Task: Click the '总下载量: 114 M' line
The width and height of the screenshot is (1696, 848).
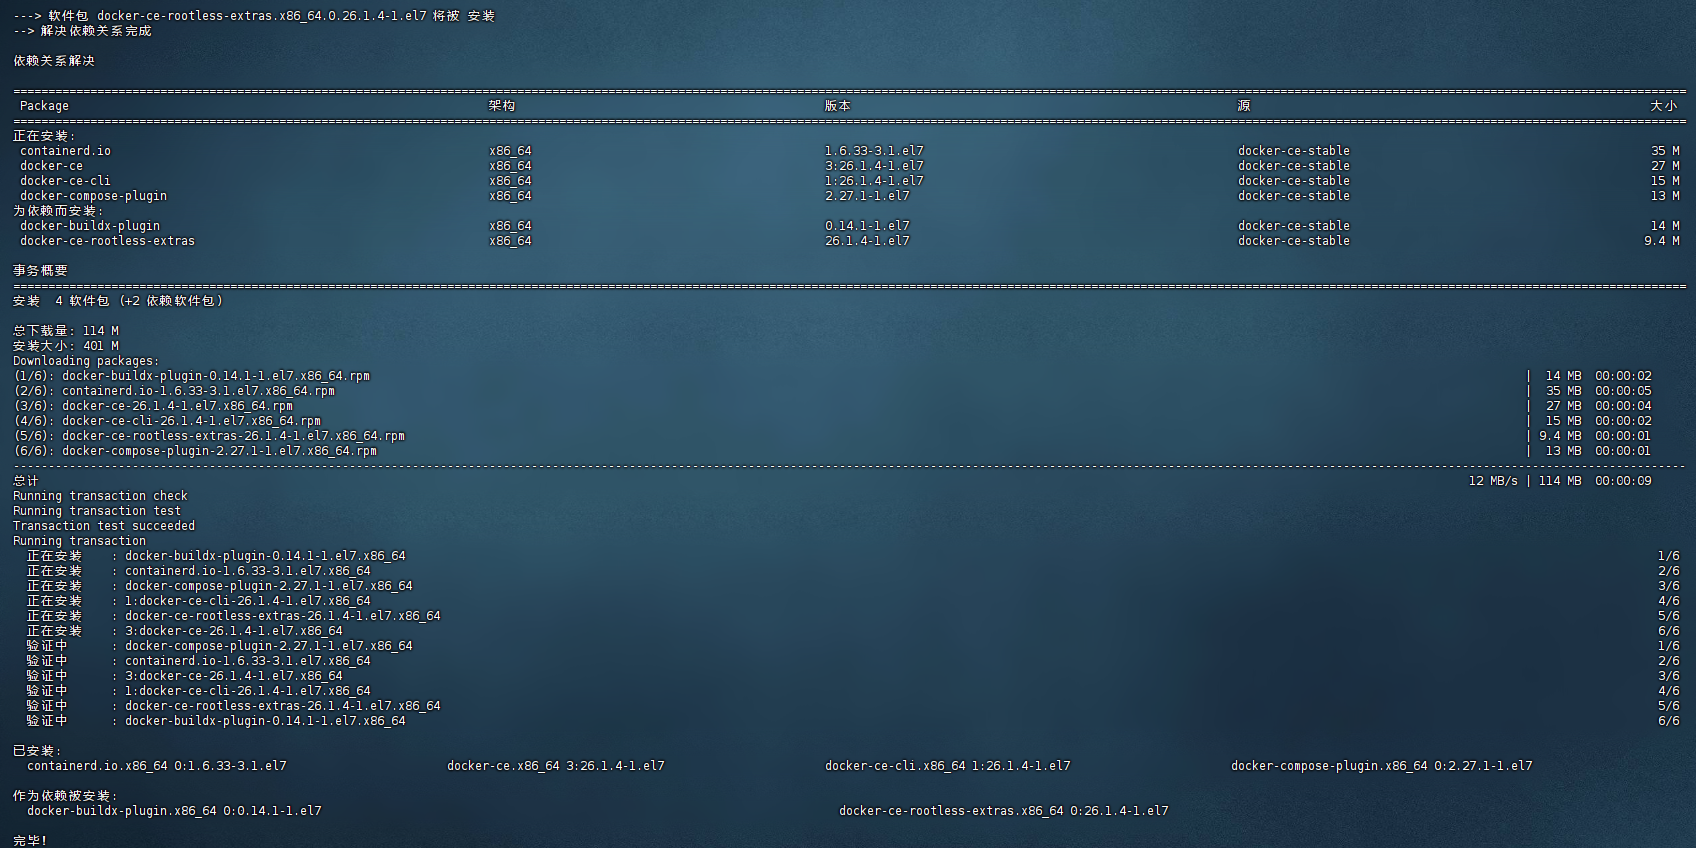Action: (x=66, y=331)
